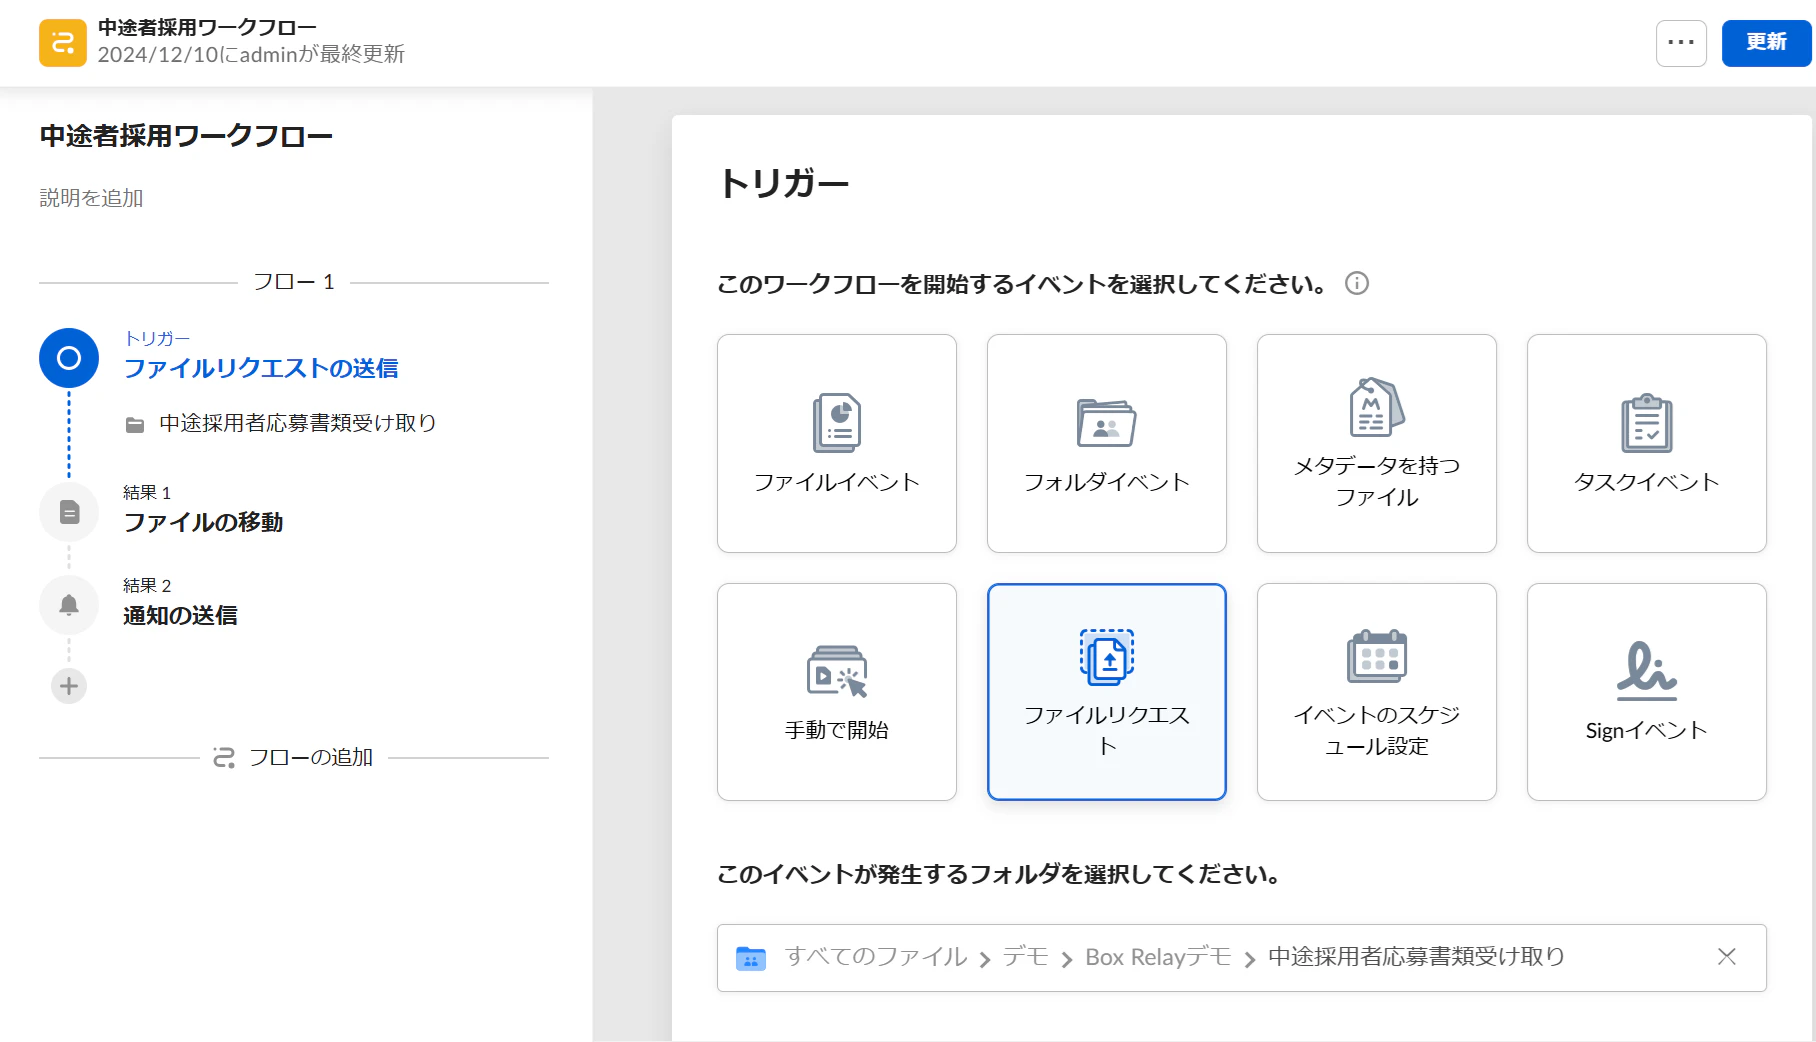Click フローの追加 to add a flow
This screenshot has height=1042, width=1816.
pos(311,758)
